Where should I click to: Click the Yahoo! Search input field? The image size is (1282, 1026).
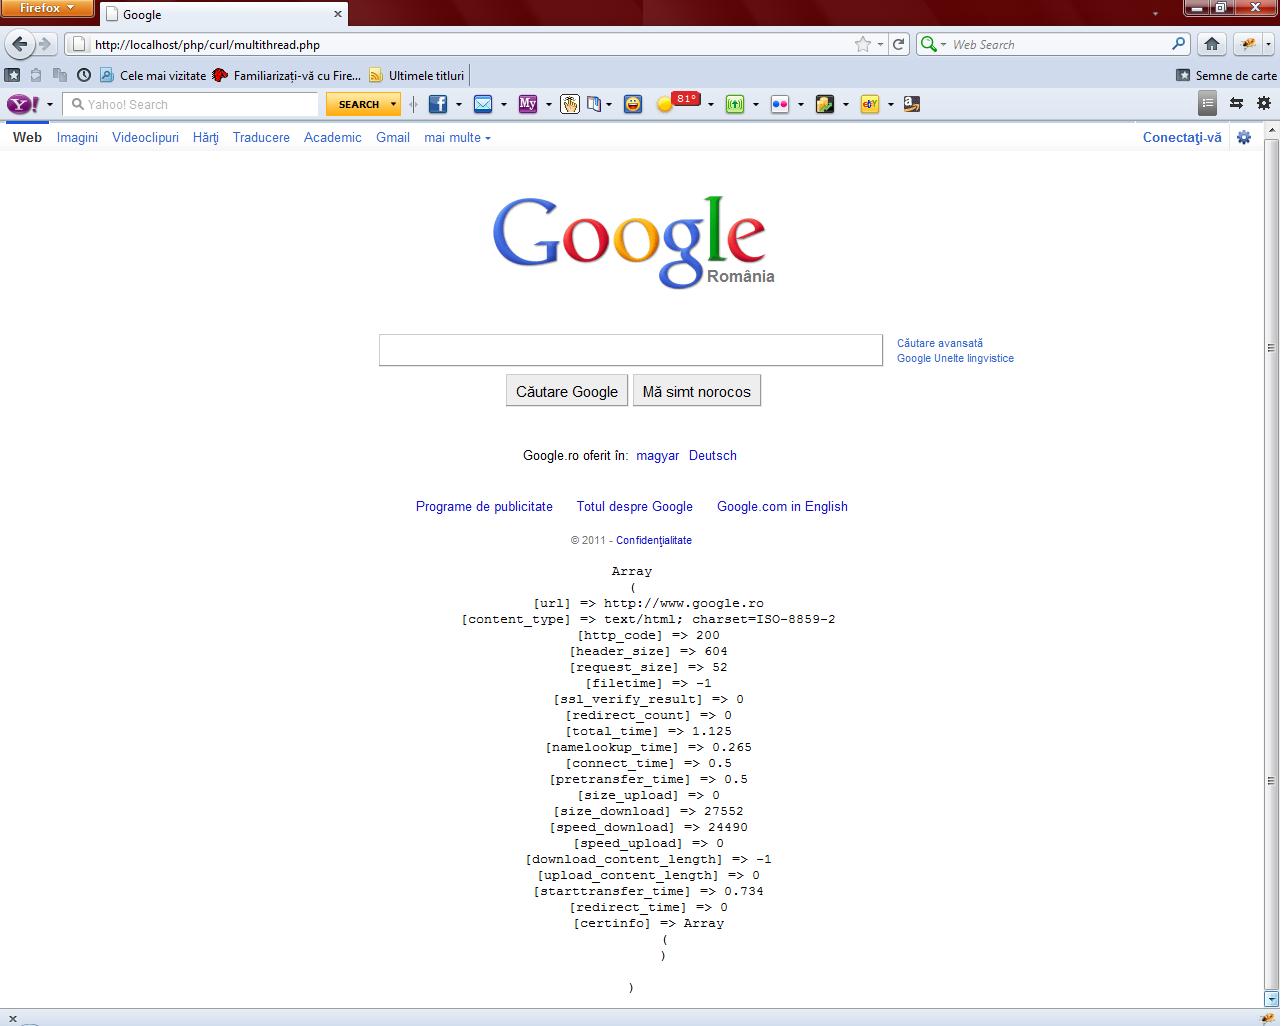[191, 104]
